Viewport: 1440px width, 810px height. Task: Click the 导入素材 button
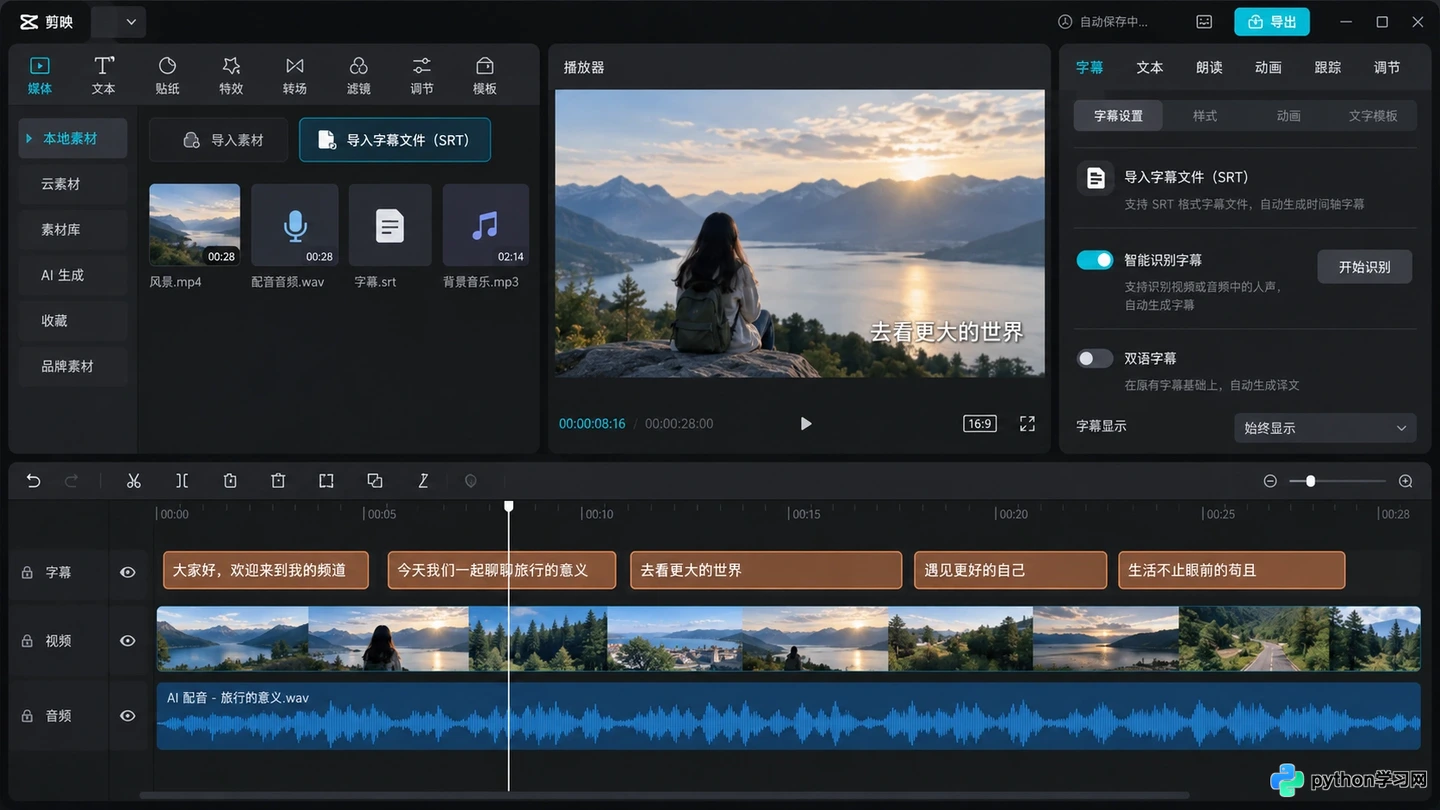219,140
